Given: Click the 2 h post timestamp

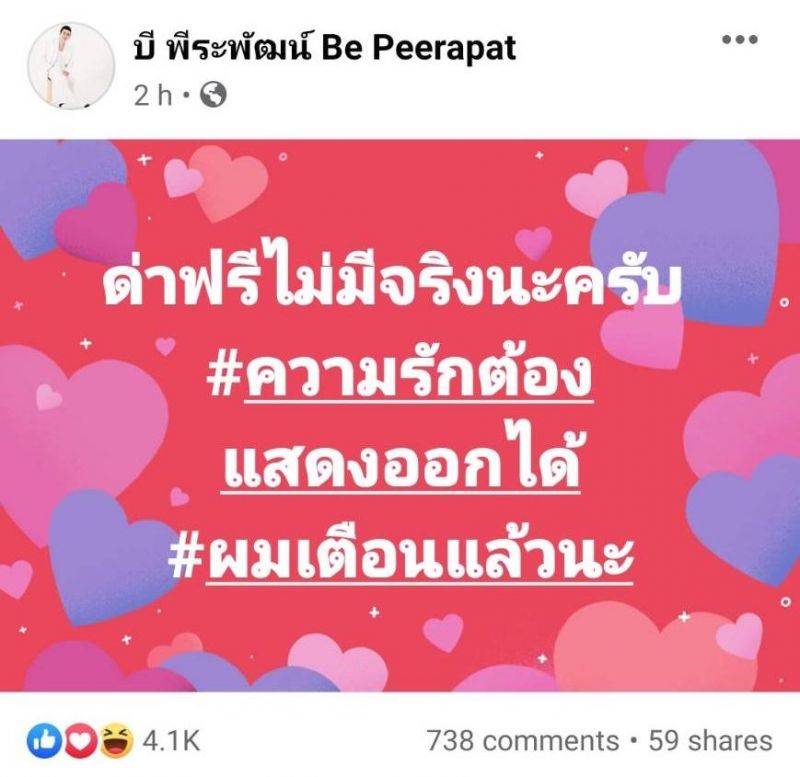Looking at the screenshot, I should click(154, 95).
